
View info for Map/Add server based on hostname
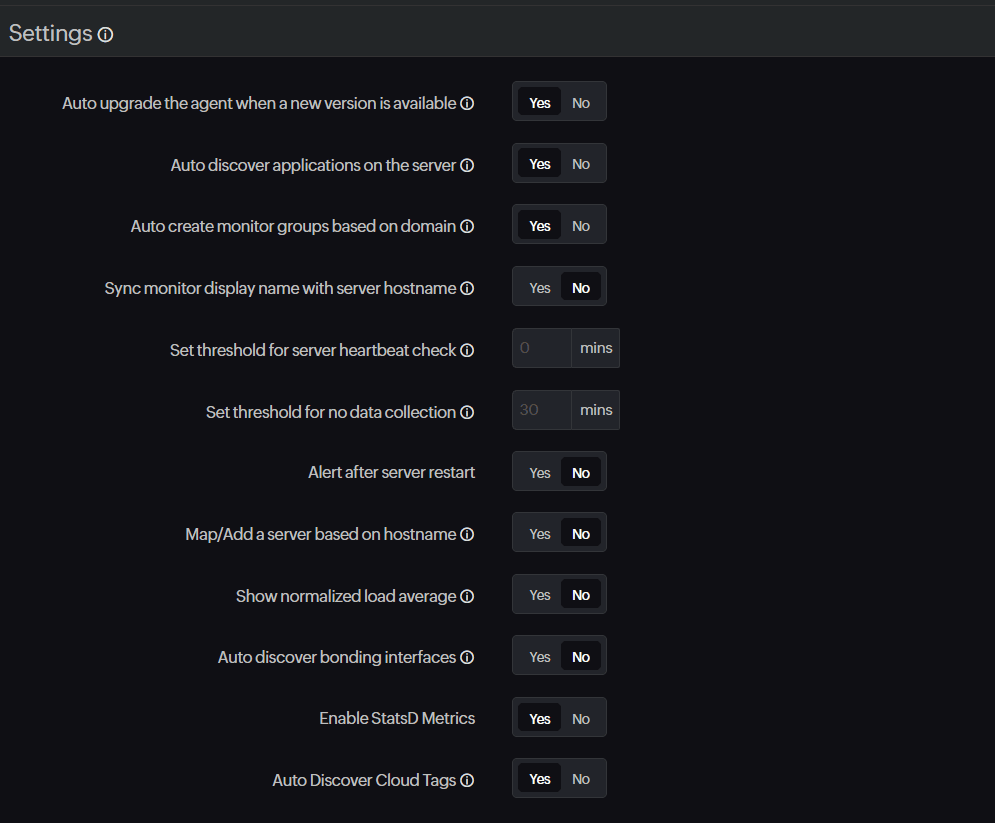pyautogui.click(x=467, y=534)
